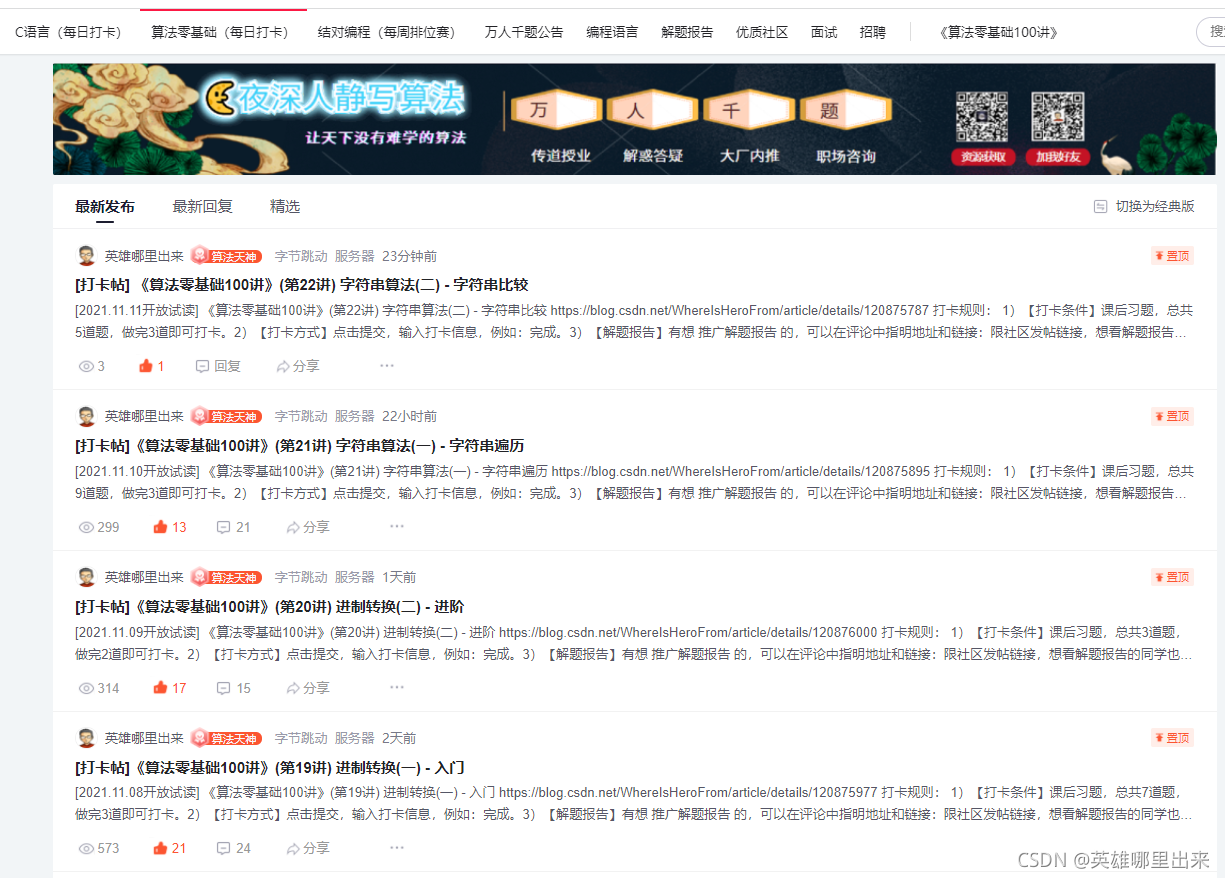
Task: Click view count eye icon showing 573
Action: tap(86, 848)
